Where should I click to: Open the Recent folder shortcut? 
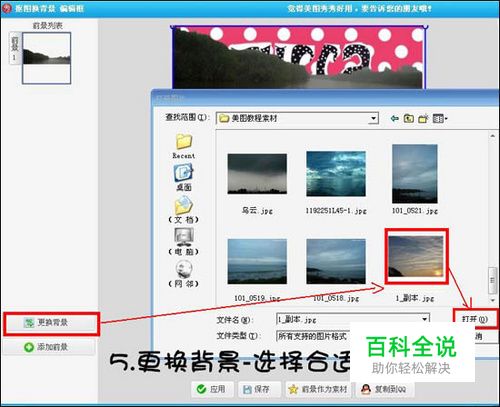point(184,146)
